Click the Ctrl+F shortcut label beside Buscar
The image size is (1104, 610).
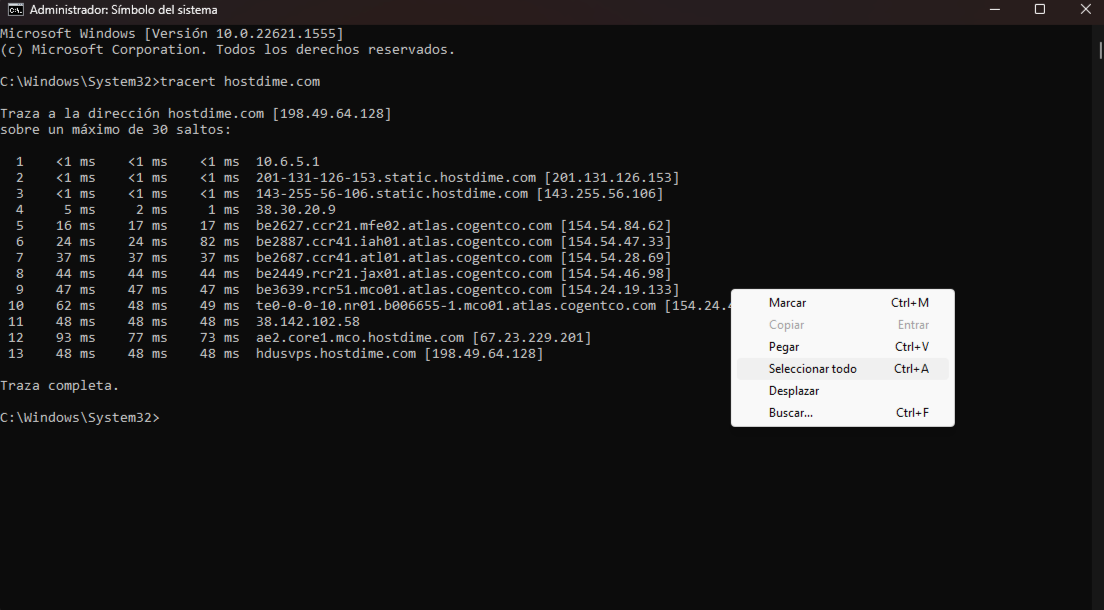(x=911, y=412)
